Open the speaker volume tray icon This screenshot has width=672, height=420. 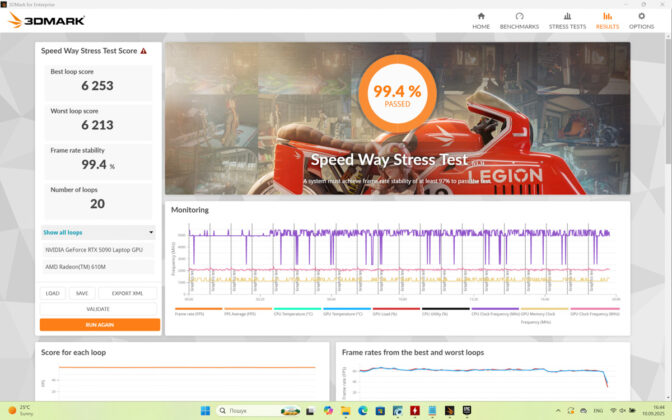[623, 411]
